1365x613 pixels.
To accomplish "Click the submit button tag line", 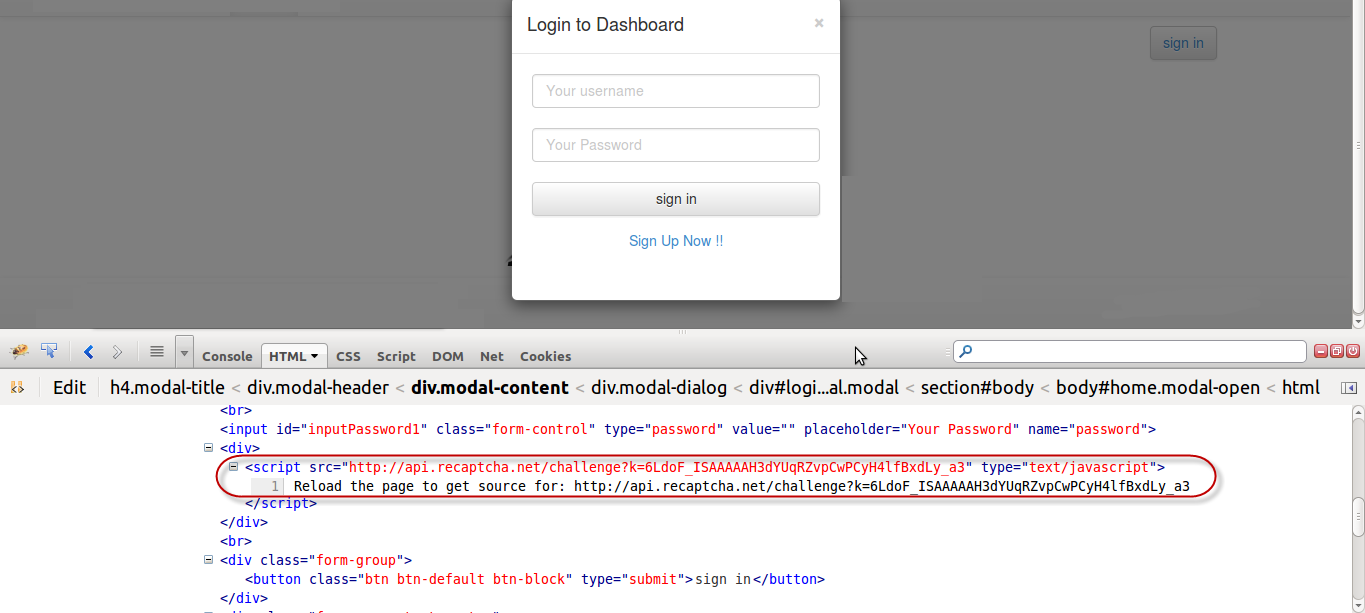I will click(x=535, y=579).
